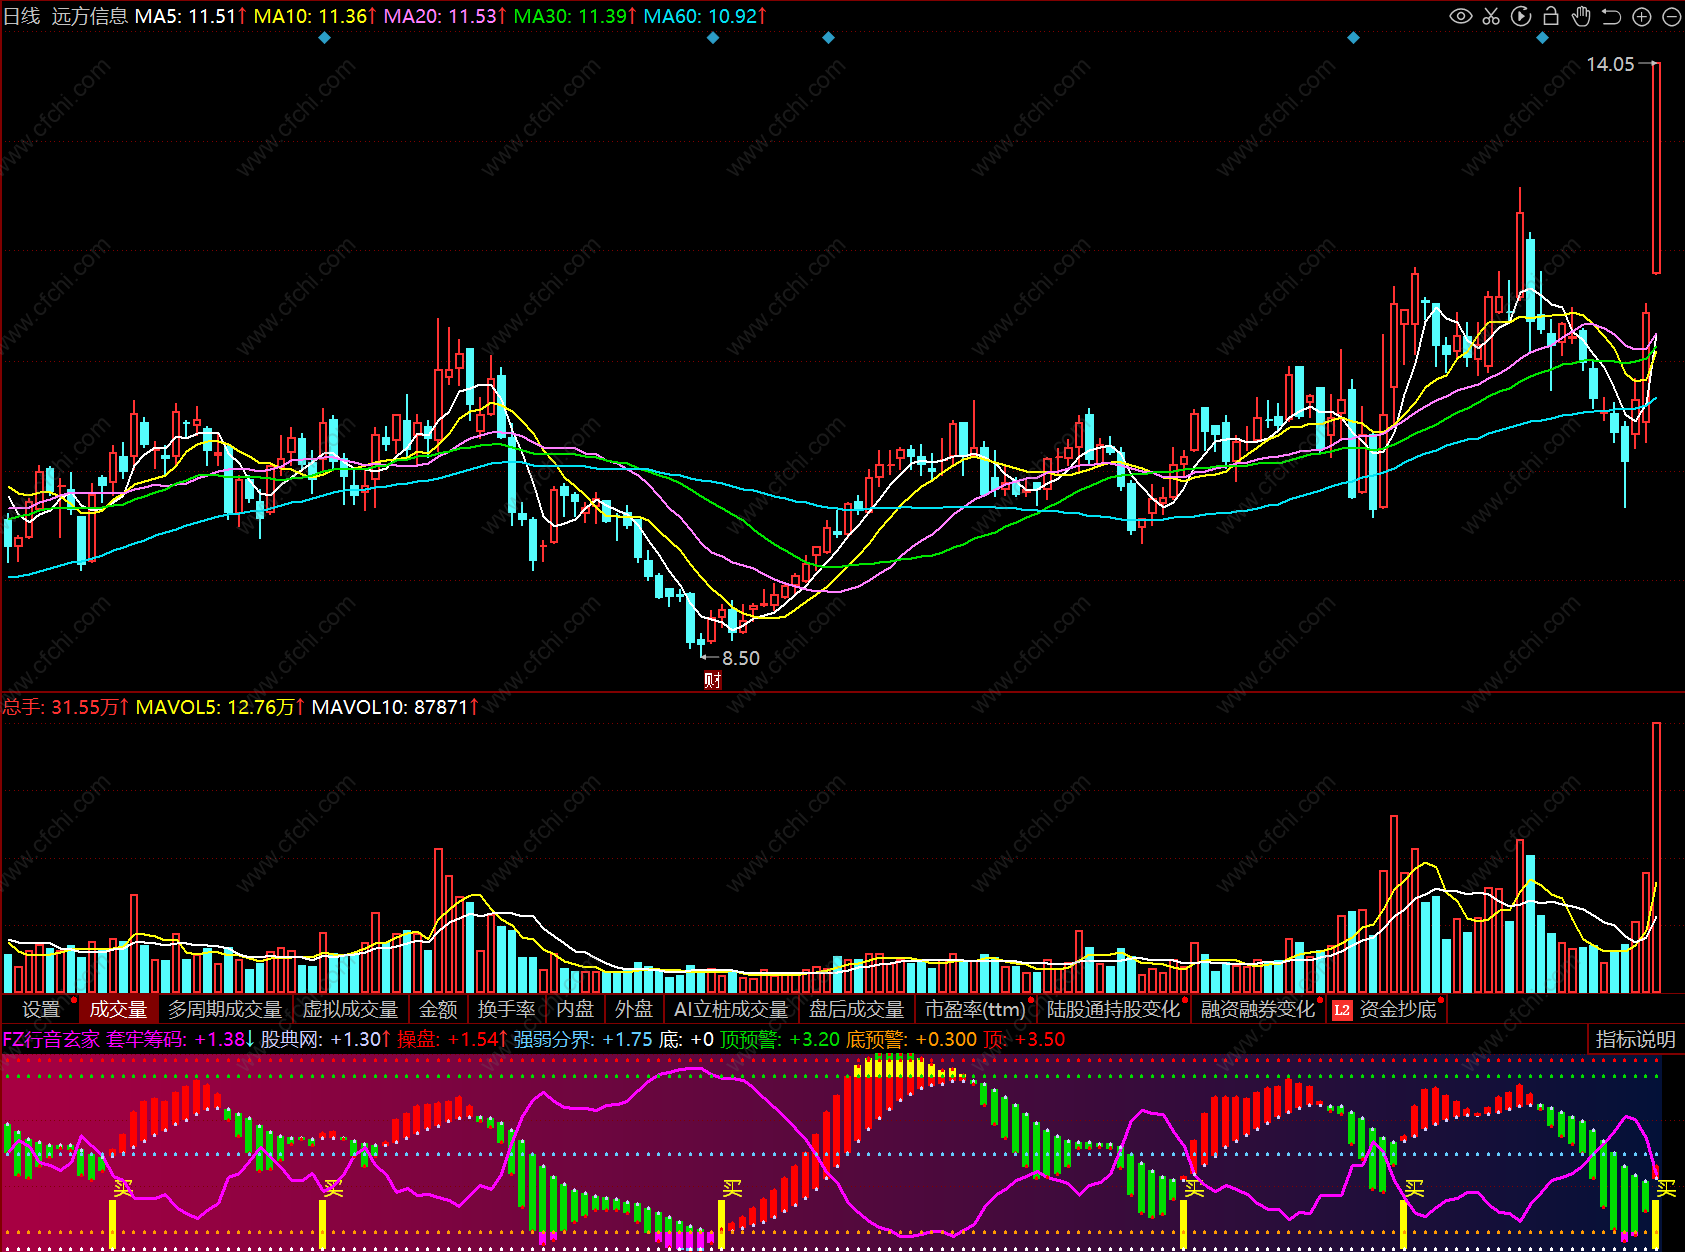The width and height of the screenshot is (1685, 1252).
Task: Click the FZ行音玄家 indicator name
Action: [51, 1039]
